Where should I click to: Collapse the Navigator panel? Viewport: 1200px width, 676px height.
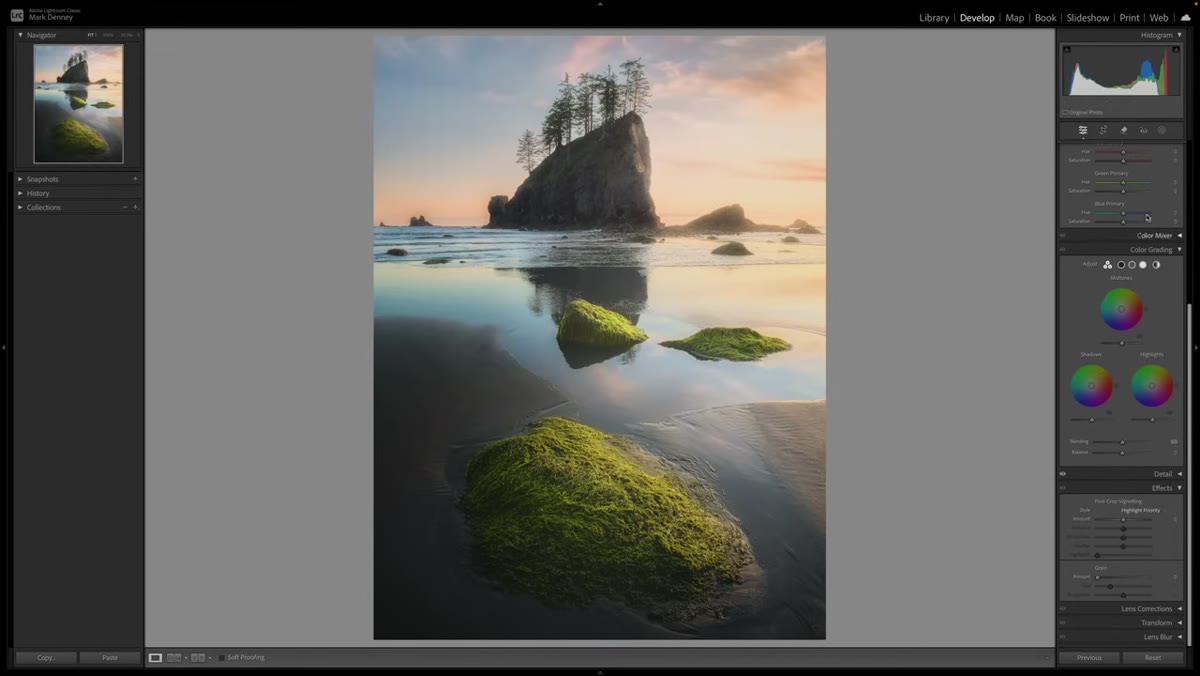pyautogui.click(x=20, y=35)
